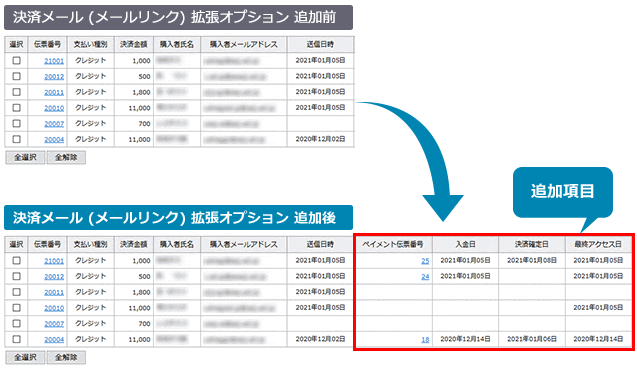The height and width of the screenshot is (370, 637).
Task: Select row 20012 checkbox in 追加後 table
Action: pyautogui.click(x=16, y=276)
